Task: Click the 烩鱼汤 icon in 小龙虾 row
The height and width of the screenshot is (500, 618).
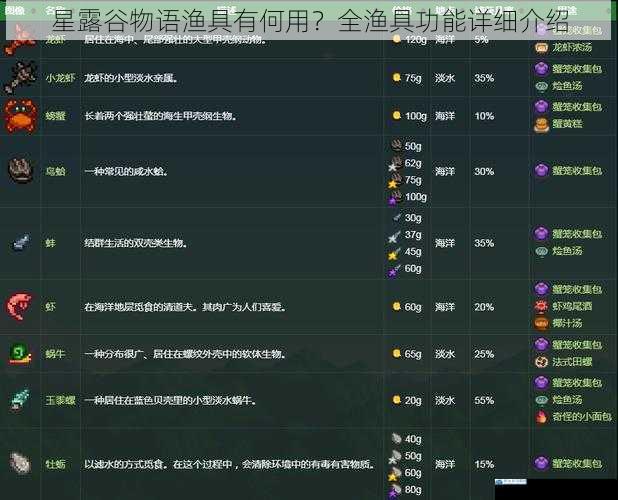Action: pyautogui.click(x=541, y=86)
